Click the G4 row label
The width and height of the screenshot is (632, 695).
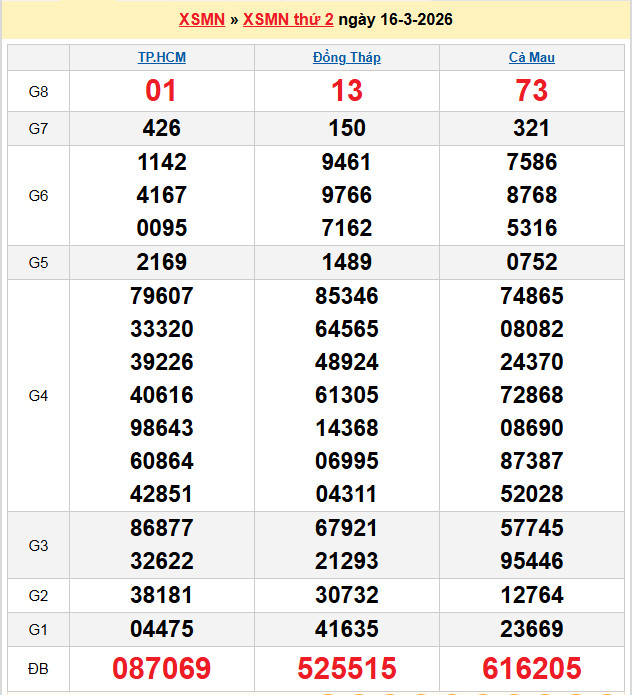click(38, 396)
